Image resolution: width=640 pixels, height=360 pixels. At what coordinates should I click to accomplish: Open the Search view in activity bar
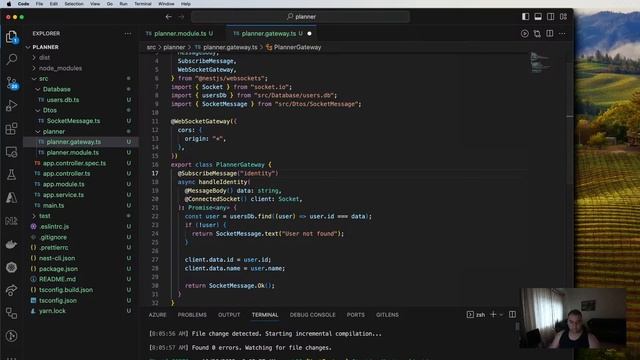tap(11, 60)
